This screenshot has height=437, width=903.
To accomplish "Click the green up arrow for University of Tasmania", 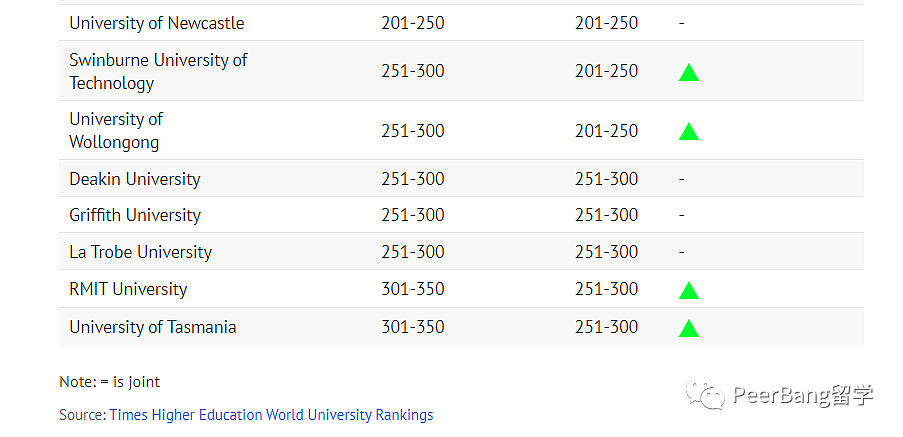I will pyautogui.click(x=689, y=328).
